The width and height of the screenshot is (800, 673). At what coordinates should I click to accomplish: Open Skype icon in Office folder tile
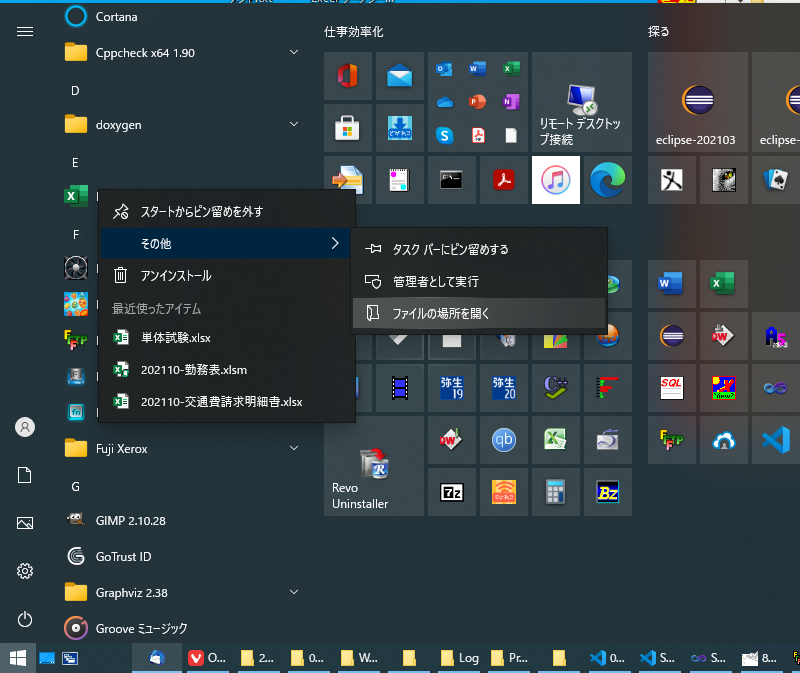445,135
